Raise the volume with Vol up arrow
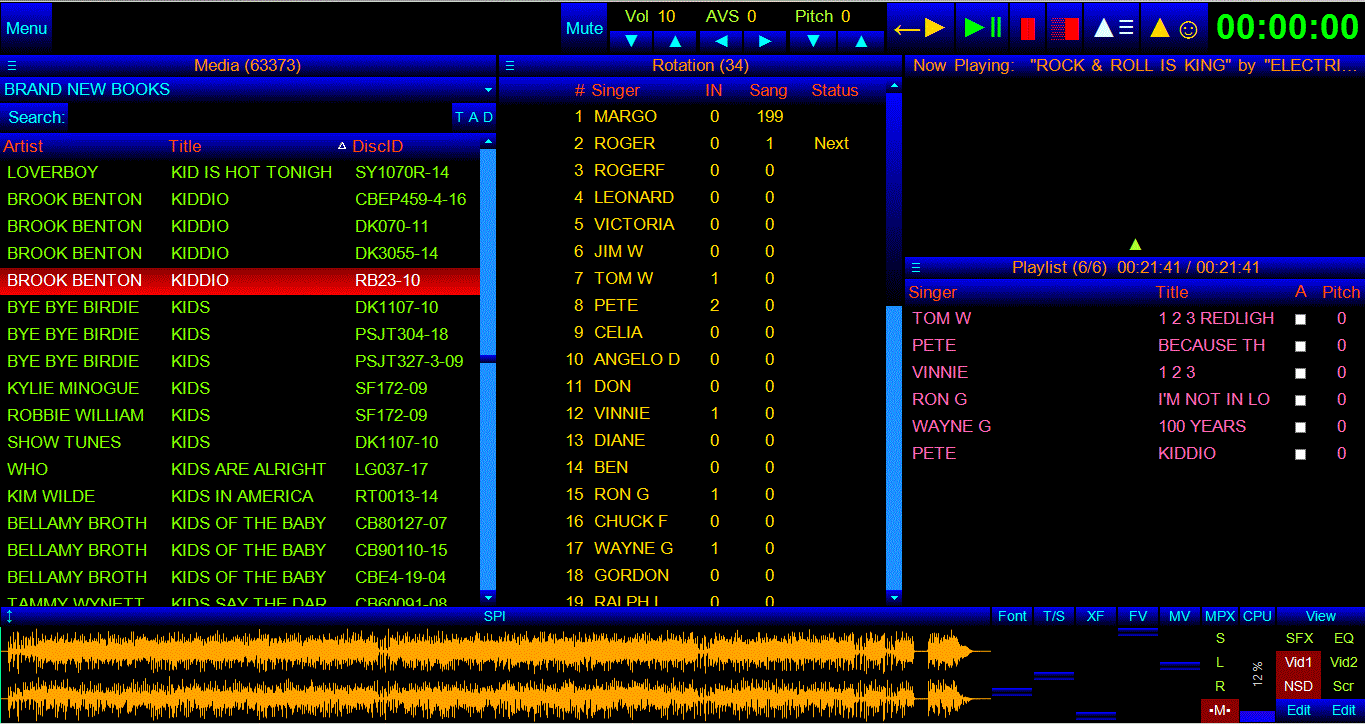Viewport: 1365px width, 725px height. (675, 41)
